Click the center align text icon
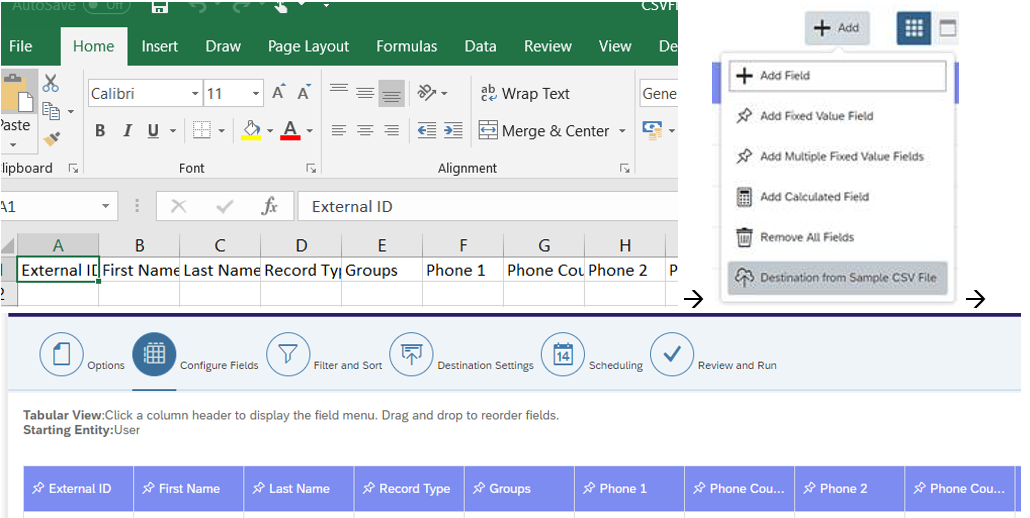This screenshot has height=518, width=1030. tap(366, 131)
